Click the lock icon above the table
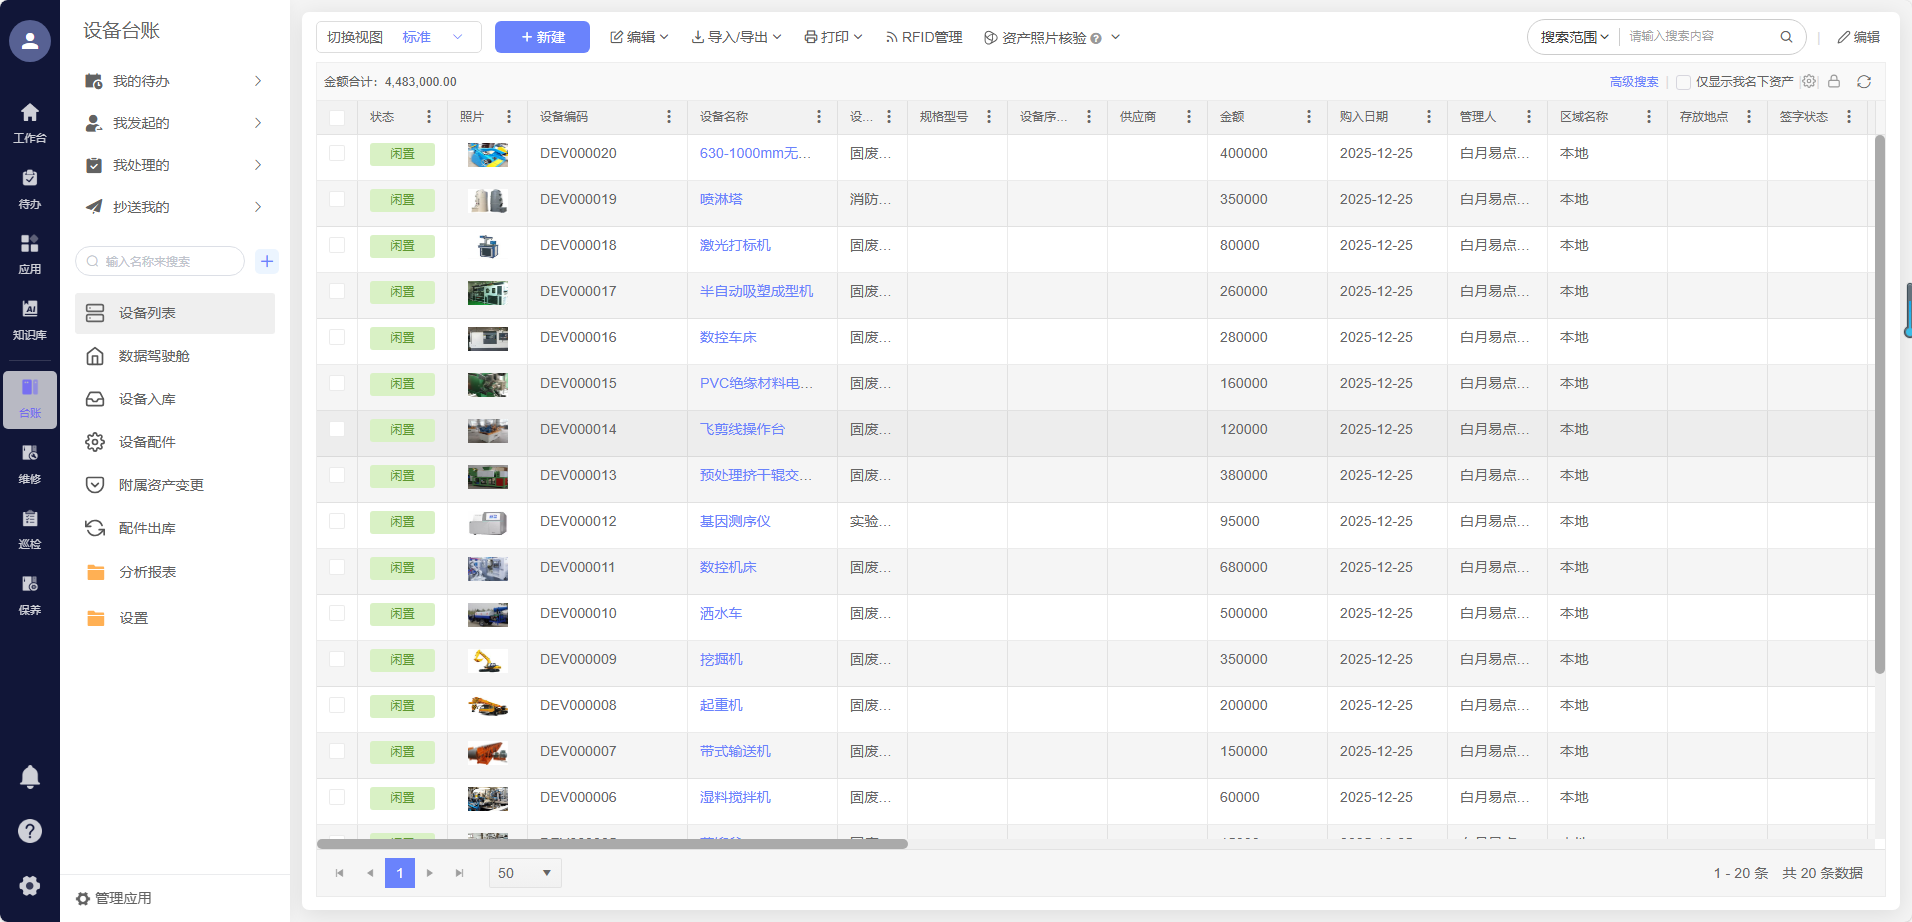Viewport: 1912px width, 922px height. click(x=1834, y=82)
